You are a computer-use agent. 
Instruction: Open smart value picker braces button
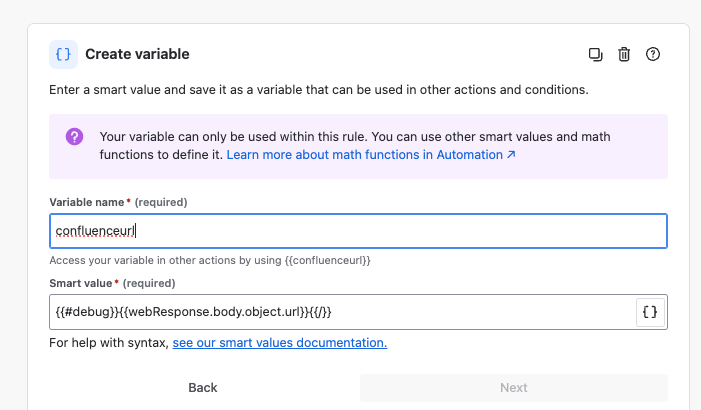[x=650, y=312]
